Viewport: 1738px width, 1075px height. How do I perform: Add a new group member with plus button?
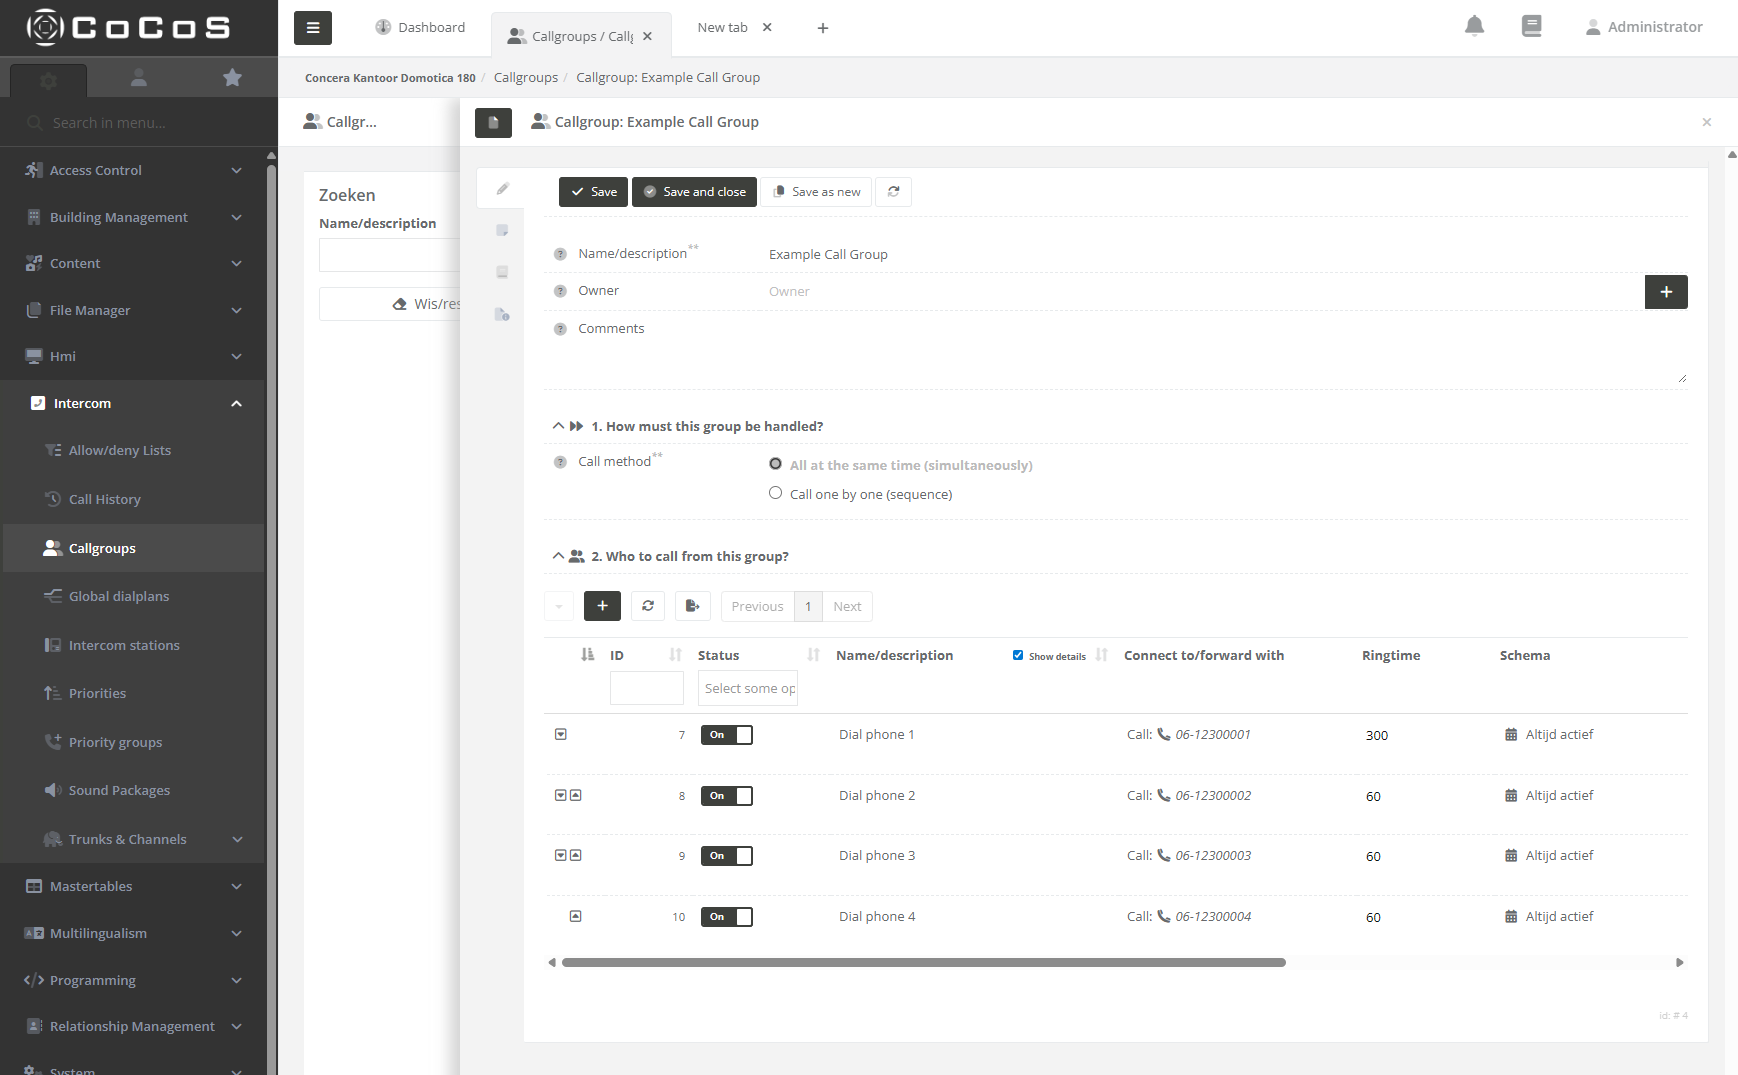[x=602, y=606]
